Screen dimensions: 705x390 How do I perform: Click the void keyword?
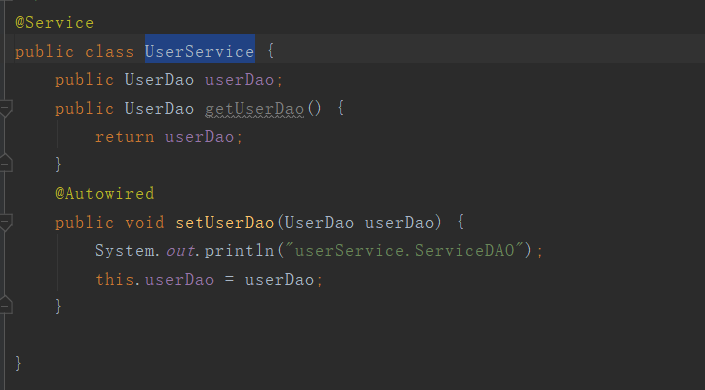tap(145, 223)
